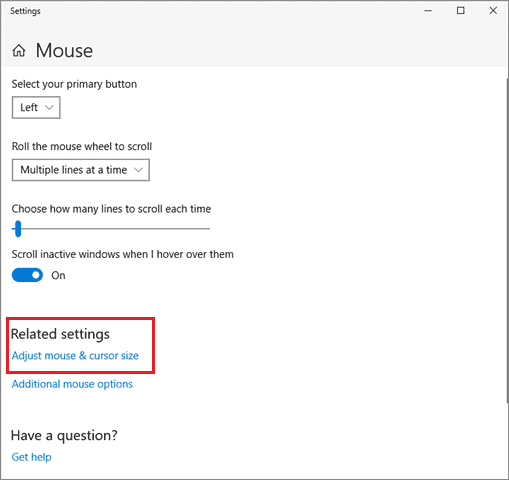Open Additional mouse options link
Screen dimensions: 509x480
(x=72, y=384)
